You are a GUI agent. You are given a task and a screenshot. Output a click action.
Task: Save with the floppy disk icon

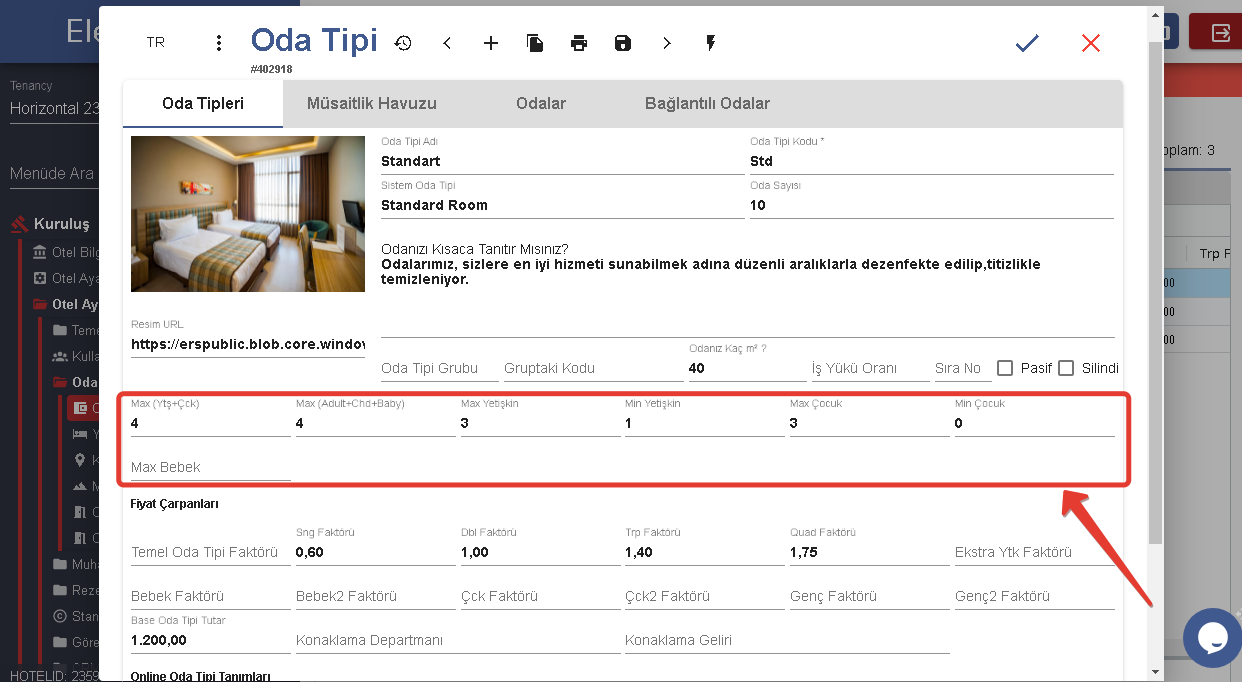pyautogui.click(x=623, y=43)
